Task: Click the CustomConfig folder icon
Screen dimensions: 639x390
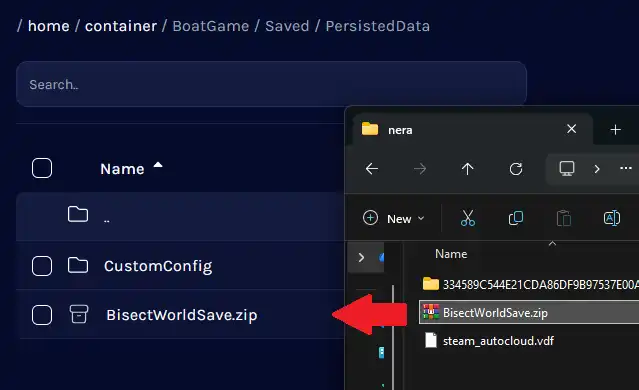Action: tap(78, 265)
